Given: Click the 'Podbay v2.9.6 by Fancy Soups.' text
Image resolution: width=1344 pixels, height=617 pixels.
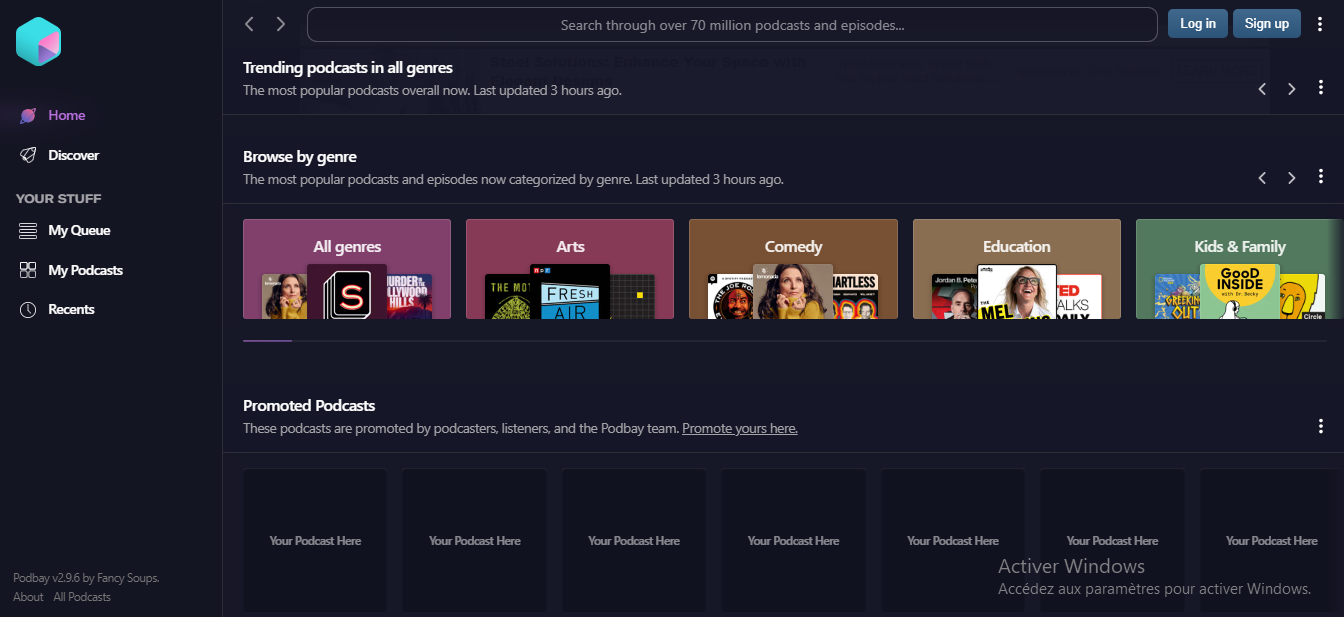Looking at the screenshot, I should click(86, 578).
